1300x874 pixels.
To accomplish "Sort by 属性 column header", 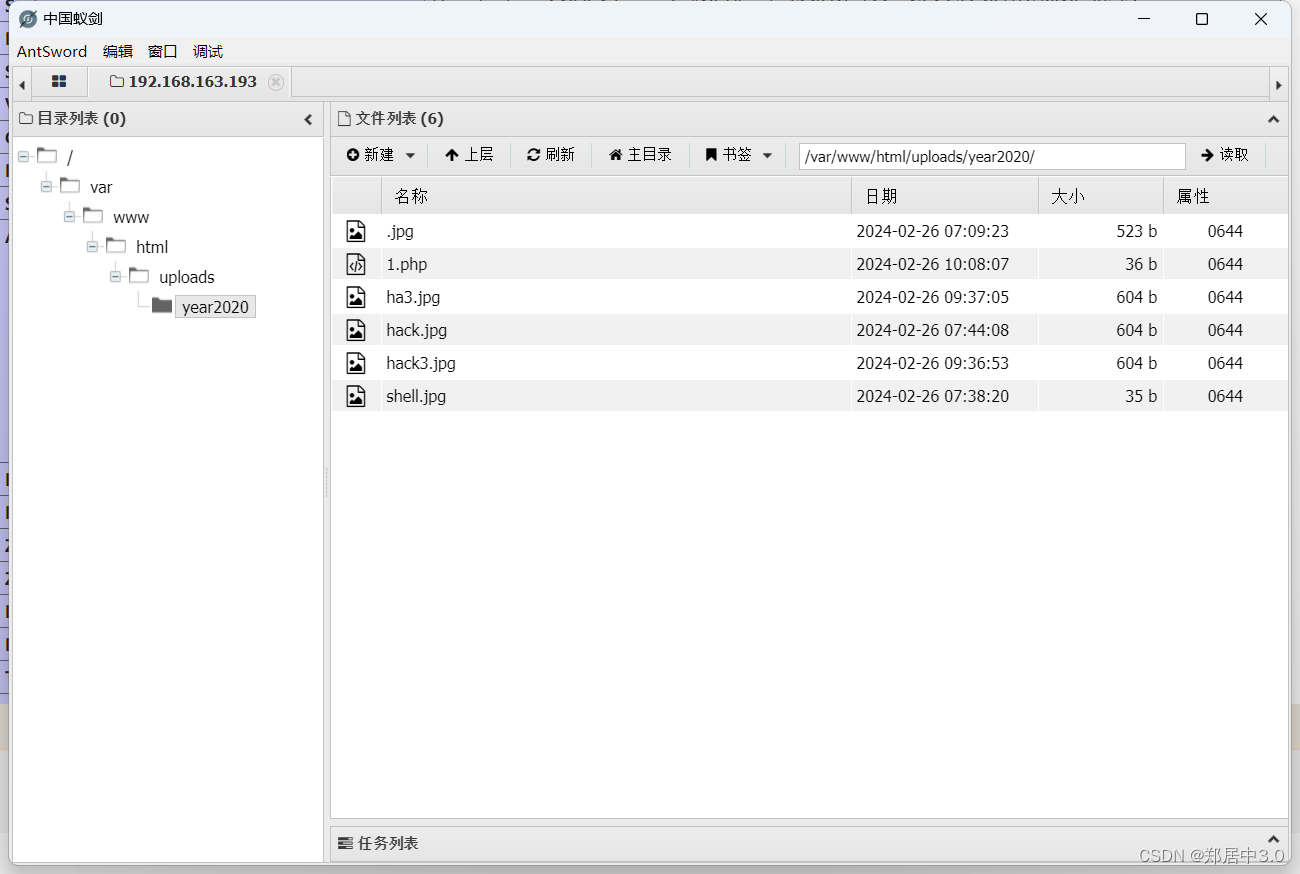I will (1226, 196).
